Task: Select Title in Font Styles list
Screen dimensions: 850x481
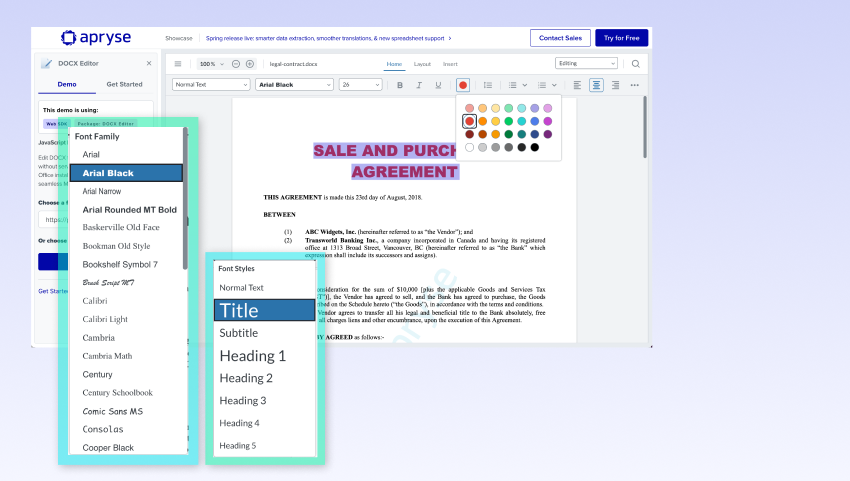Action: [265, 310]
